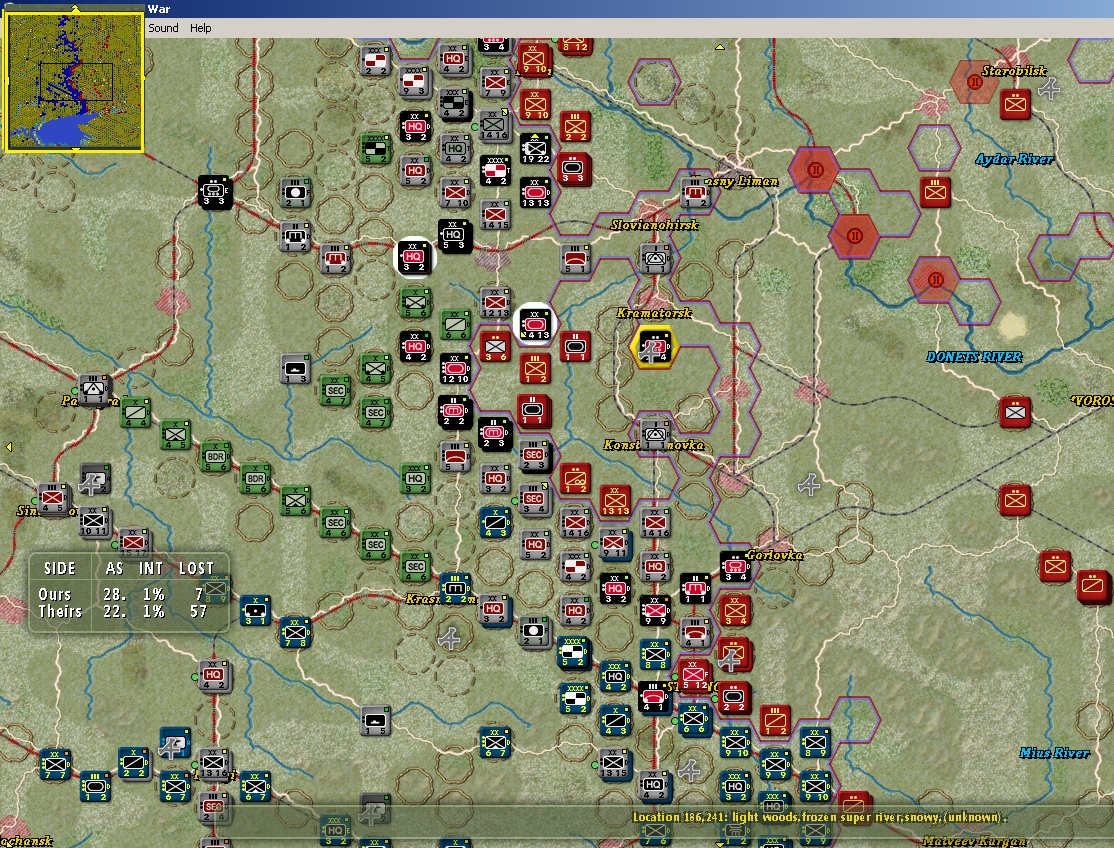Click the red objective hex left of Starobilsk
This screenshot has height=848, width=1114.
point(975,82)
